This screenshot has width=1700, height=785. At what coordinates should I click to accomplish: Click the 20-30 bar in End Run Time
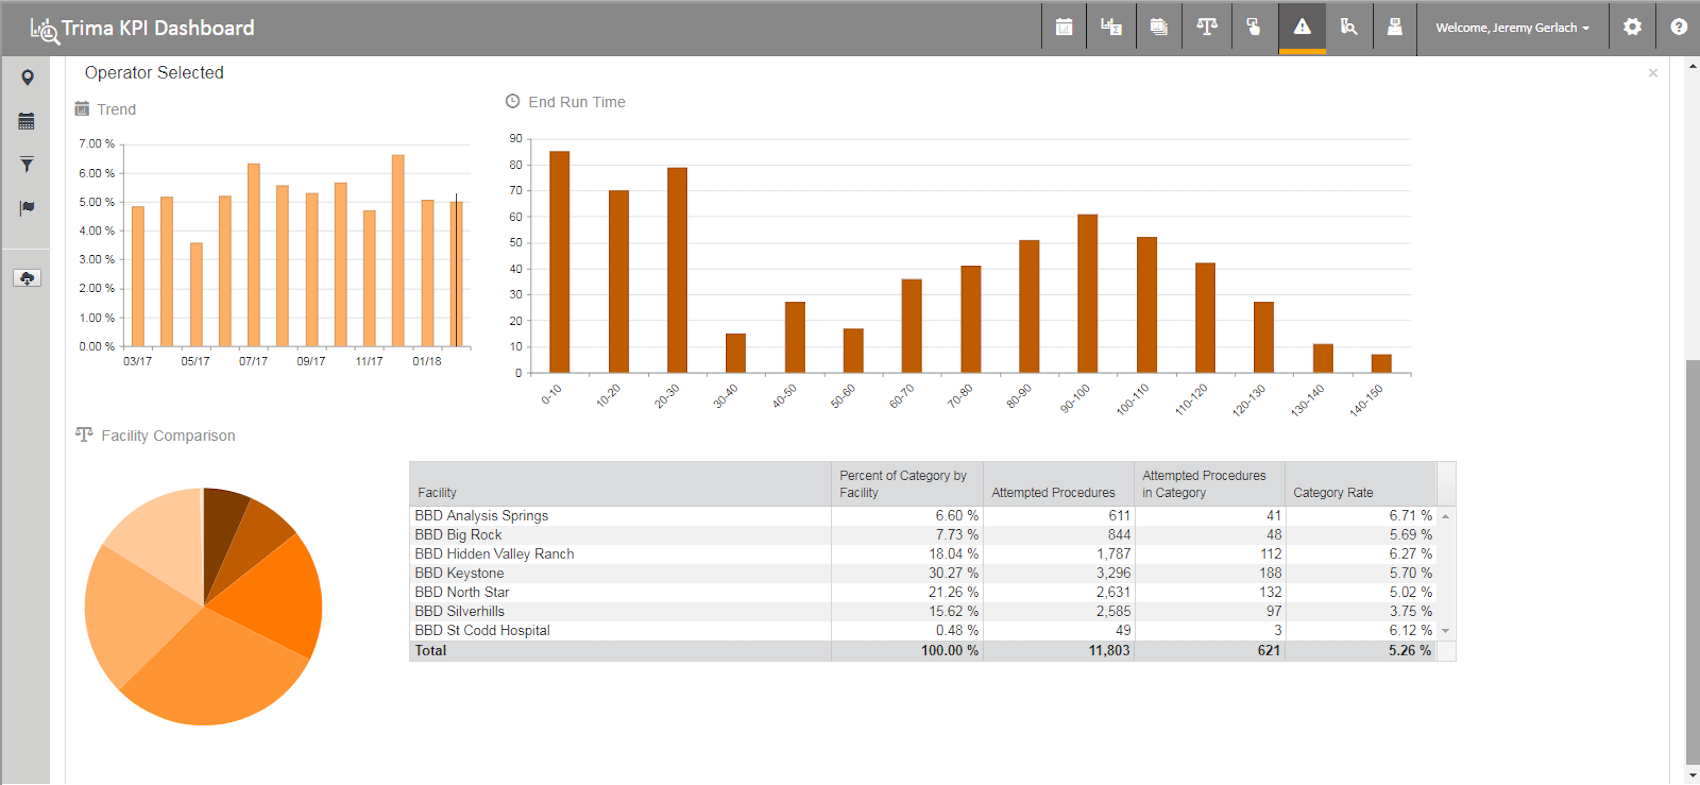[x=677, y=270]
